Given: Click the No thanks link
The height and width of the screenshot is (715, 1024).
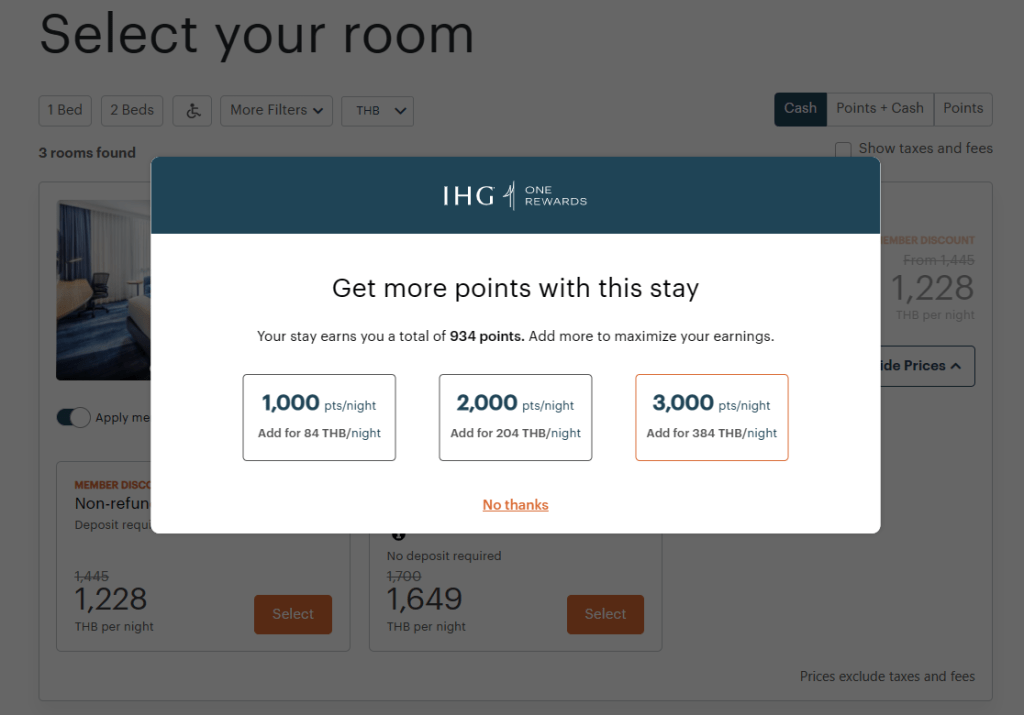Looking at the screenshot, I should [x=515, y=505].
